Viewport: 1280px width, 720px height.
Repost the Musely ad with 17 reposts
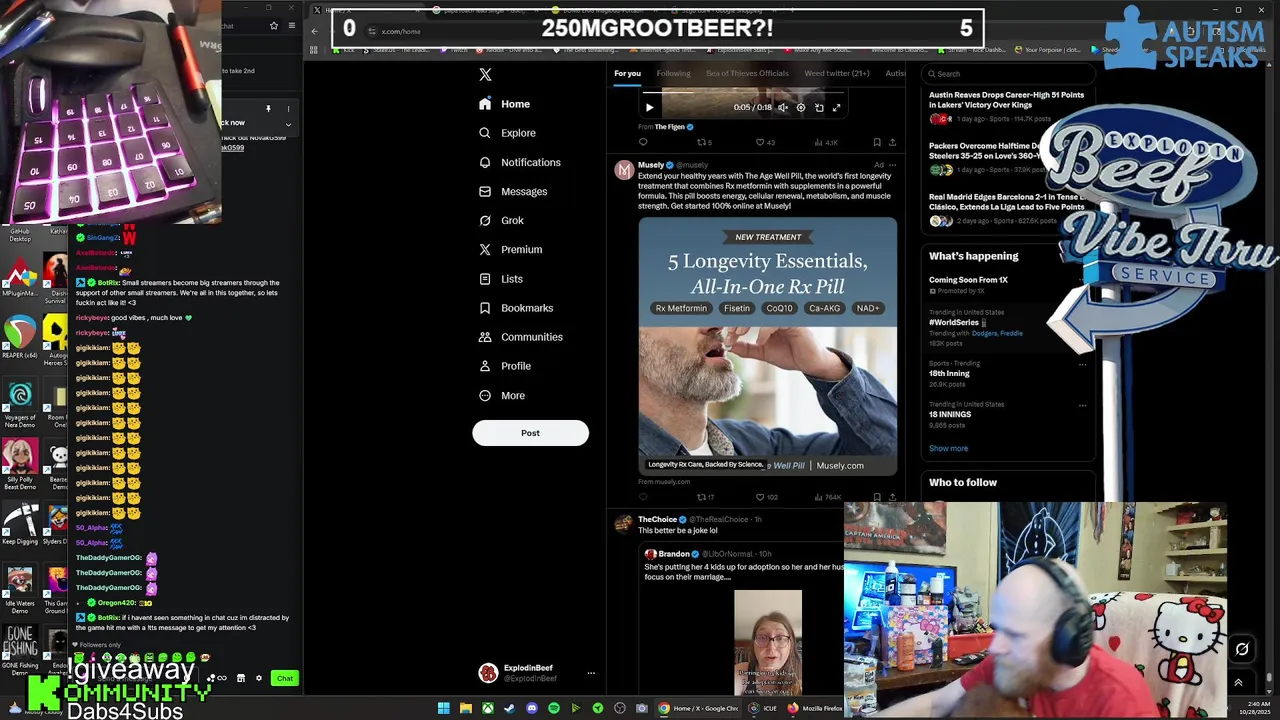pos(705,497)
